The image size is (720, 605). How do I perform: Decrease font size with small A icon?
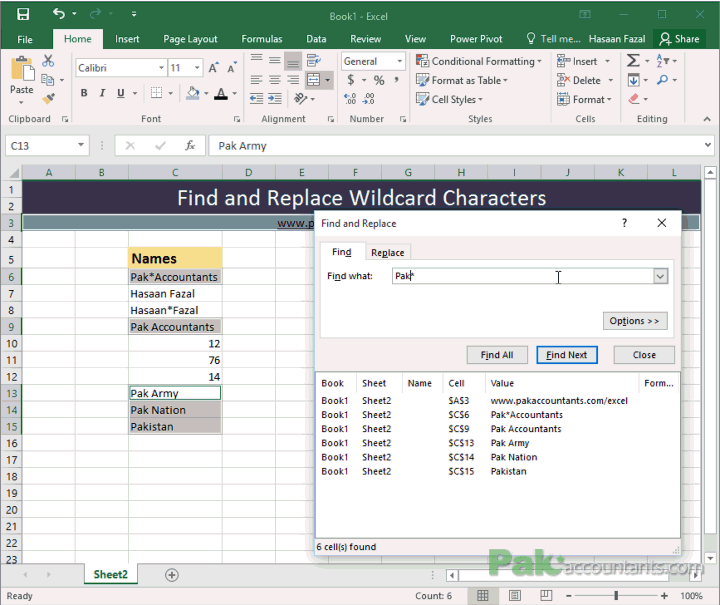pos(232,68)
